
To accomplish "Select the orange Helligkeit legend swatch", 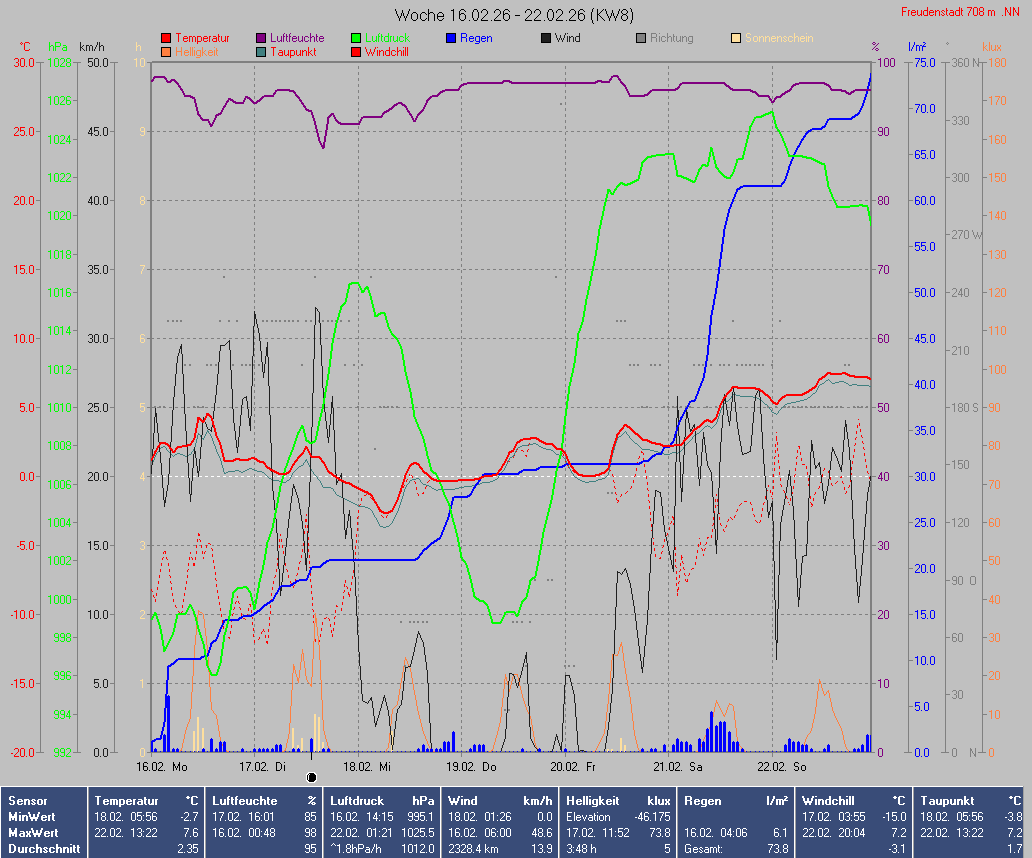I will click(166, 51).
